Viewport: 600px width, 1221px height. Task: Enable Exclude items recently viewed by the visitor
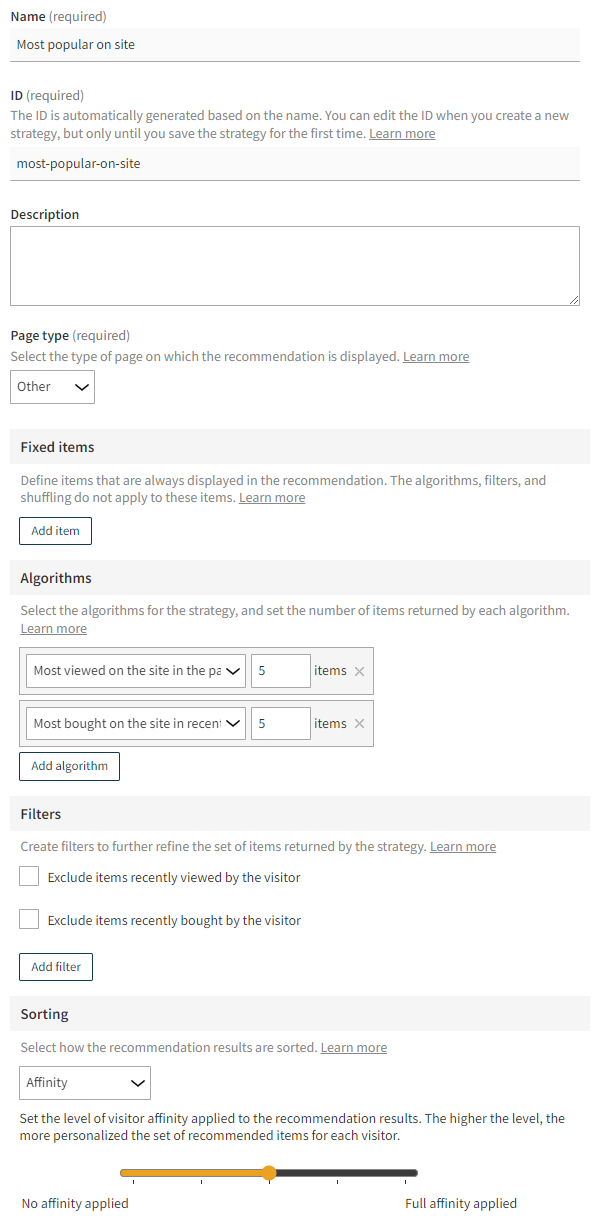tap(28, 875)
